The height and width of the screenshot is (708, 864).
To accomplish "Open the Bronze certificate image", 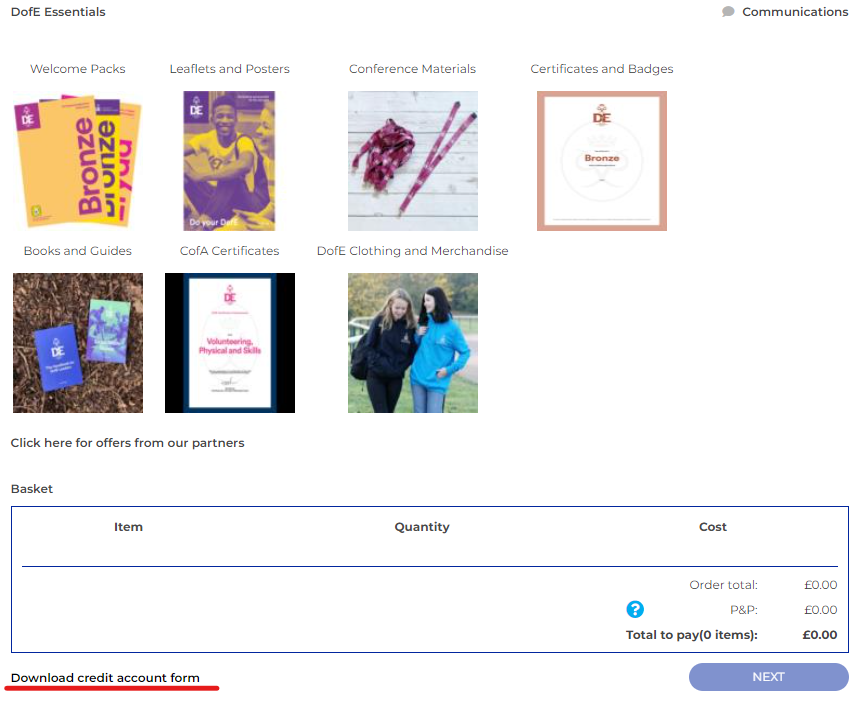I will tap(602, 161).
